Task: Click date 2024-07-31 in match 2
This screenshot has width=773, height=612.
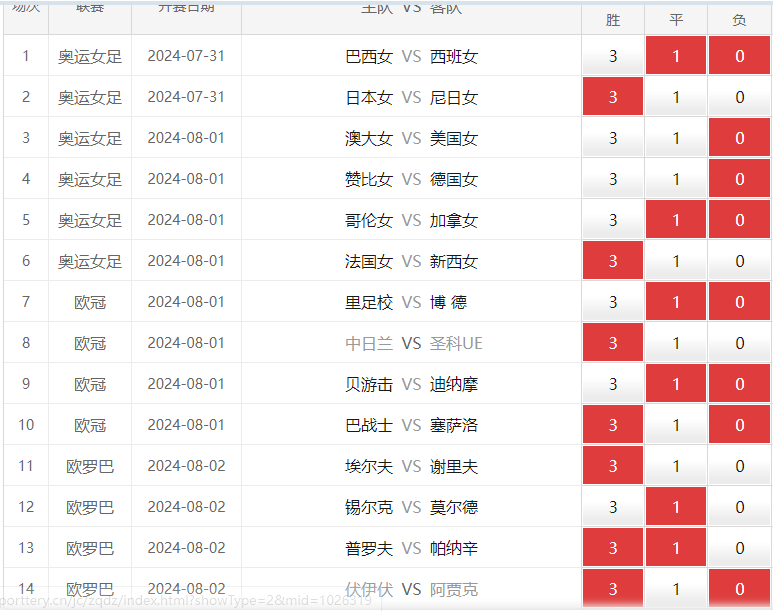Action: point(186,97)
